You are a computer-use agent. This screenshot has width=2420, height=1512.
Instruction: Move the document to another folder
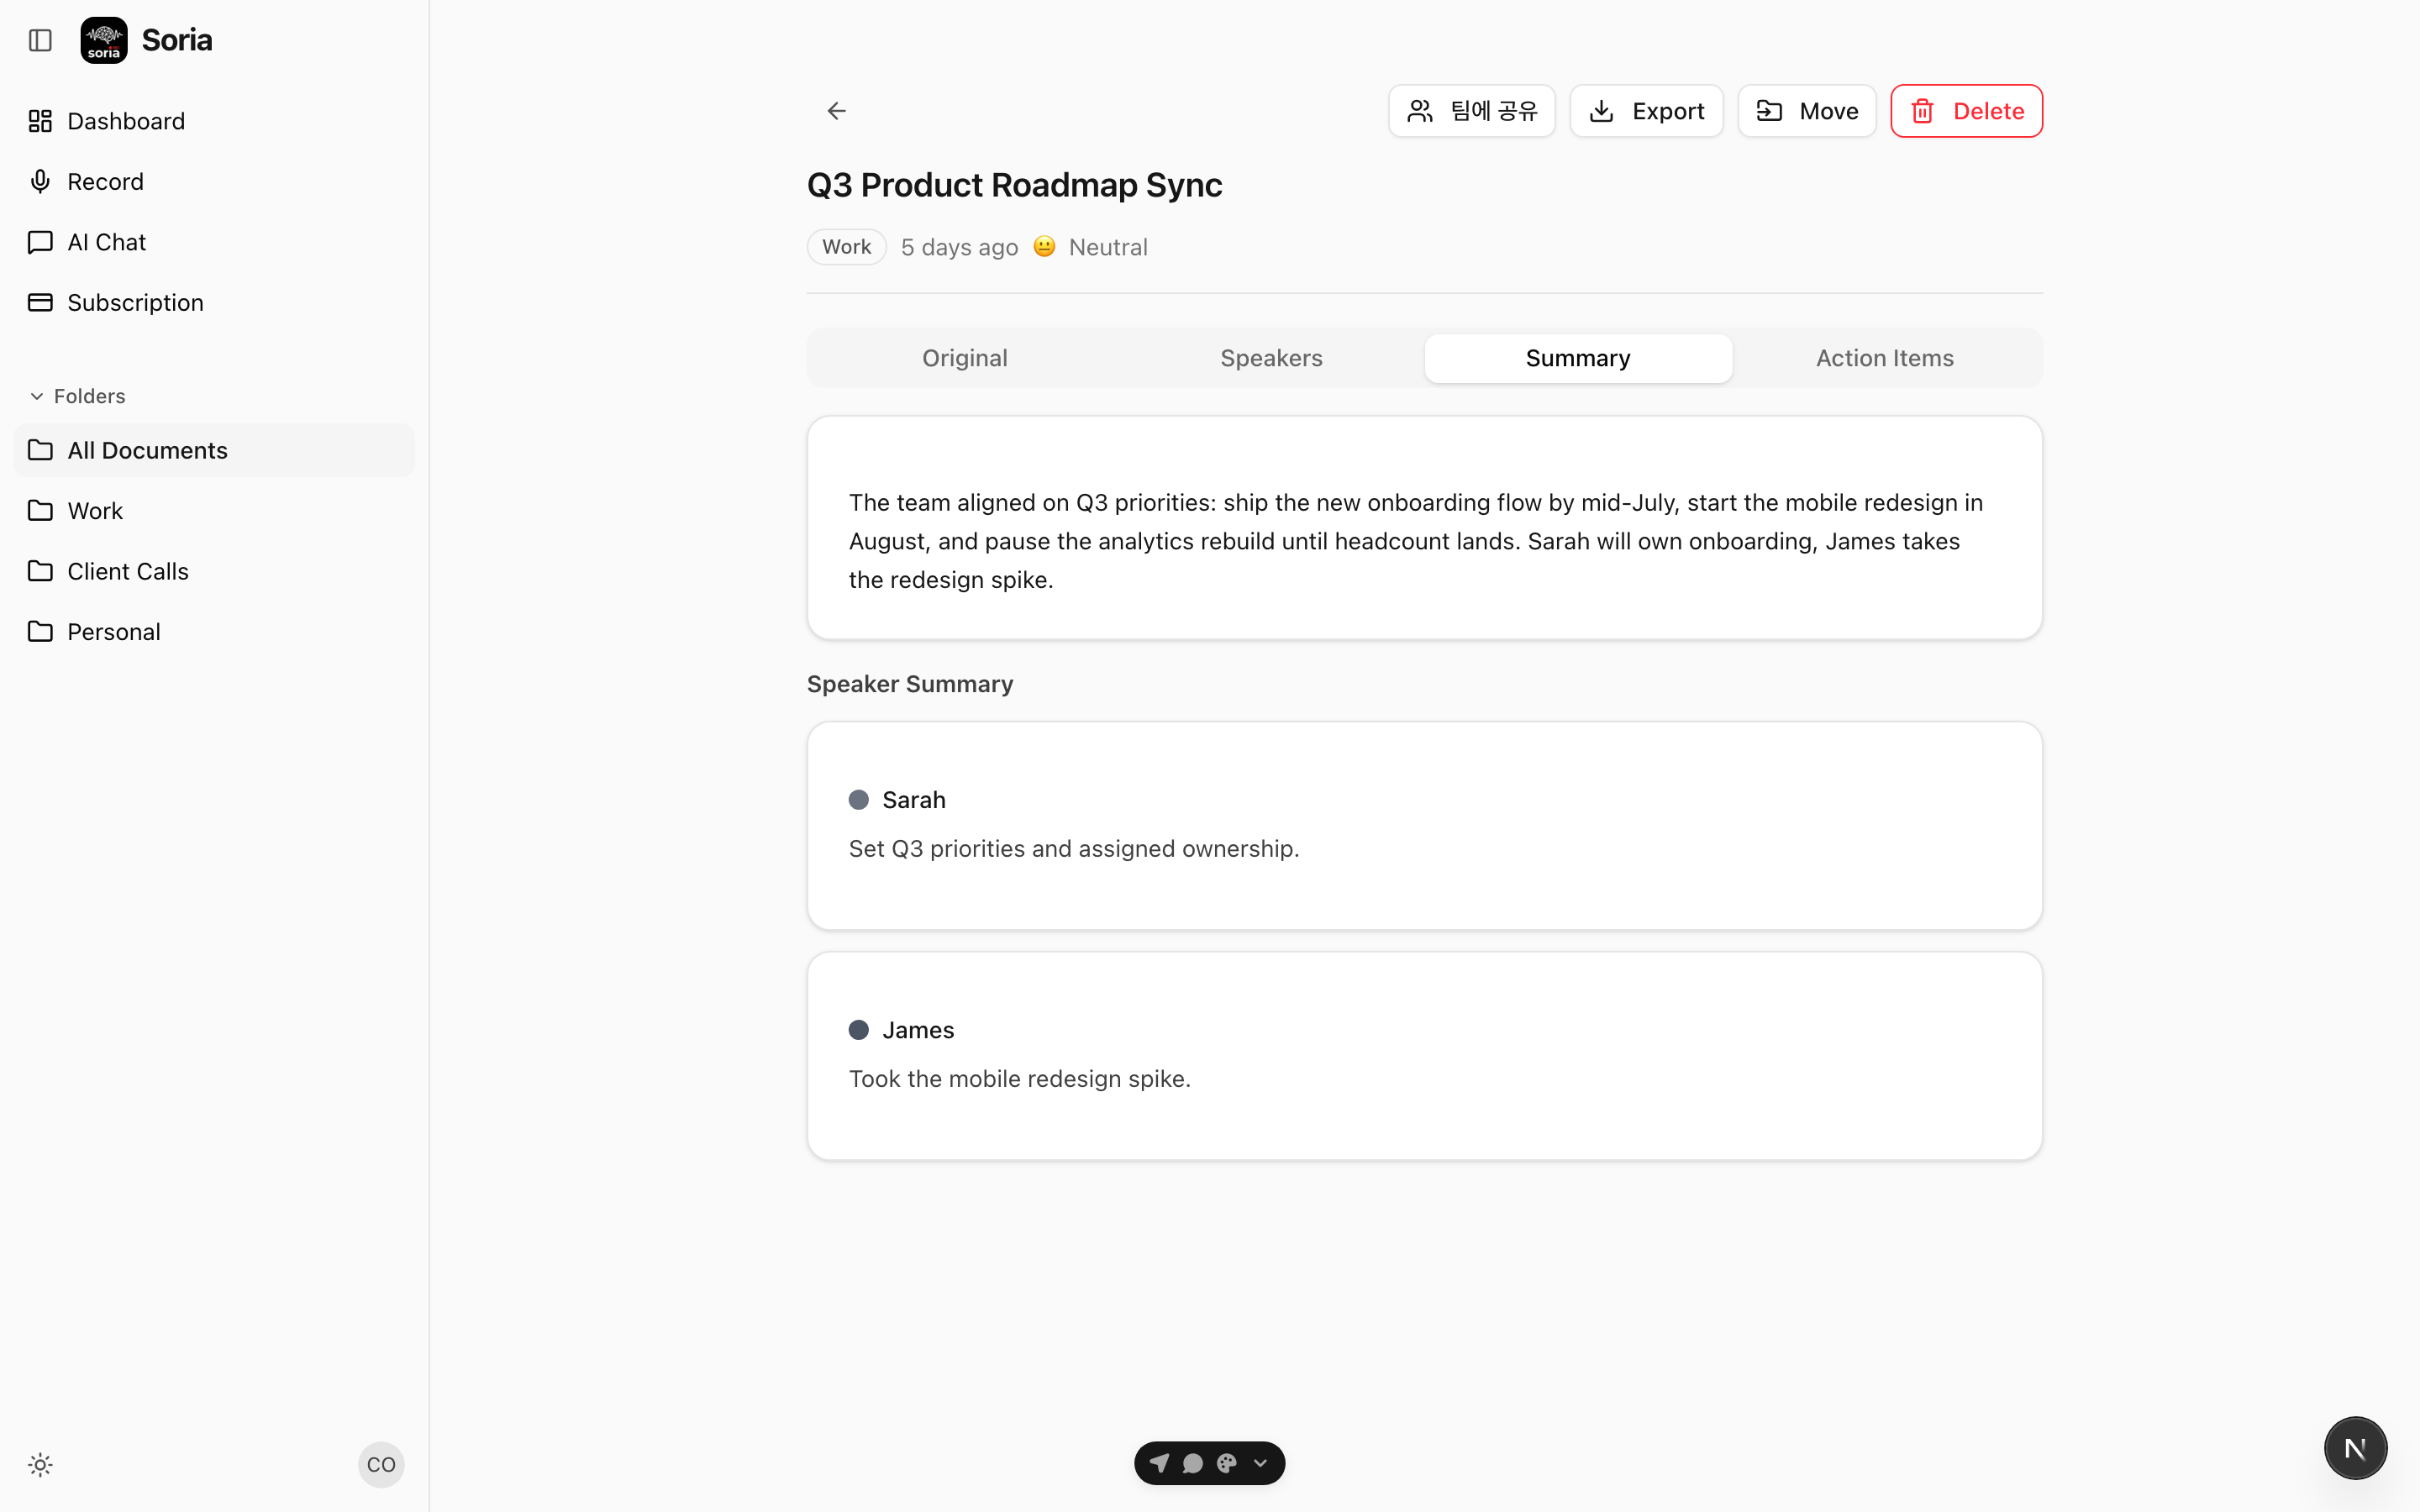(x=1806, y=111)
